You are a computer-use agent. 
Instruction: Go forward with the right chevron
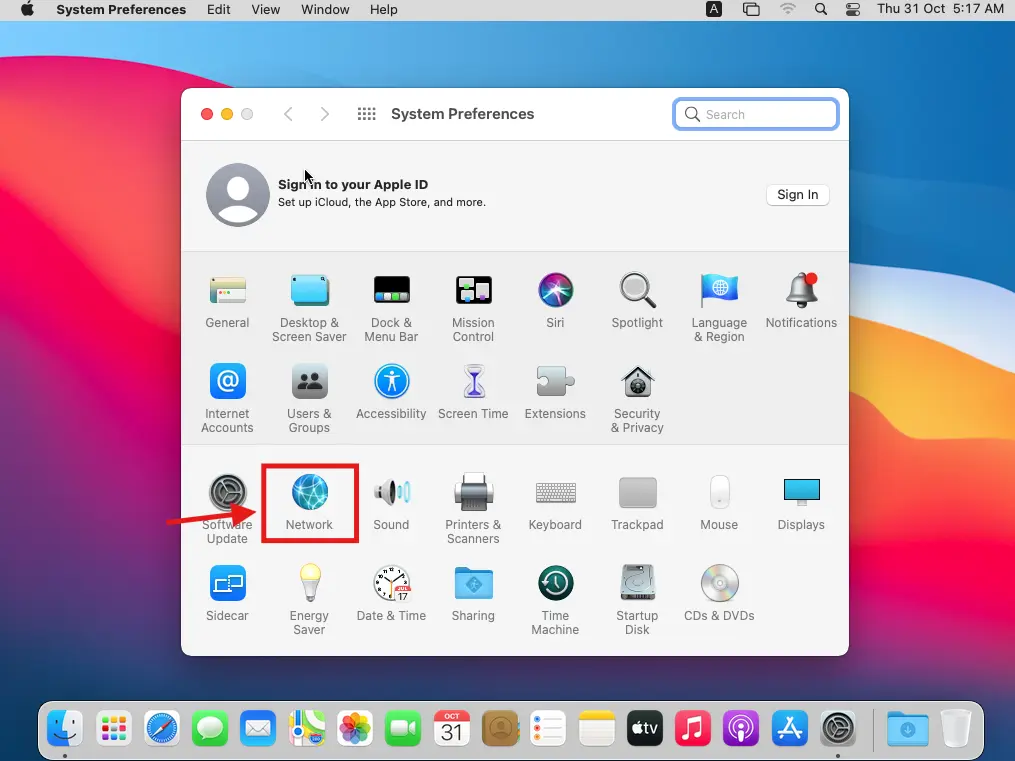pos(324,115)
